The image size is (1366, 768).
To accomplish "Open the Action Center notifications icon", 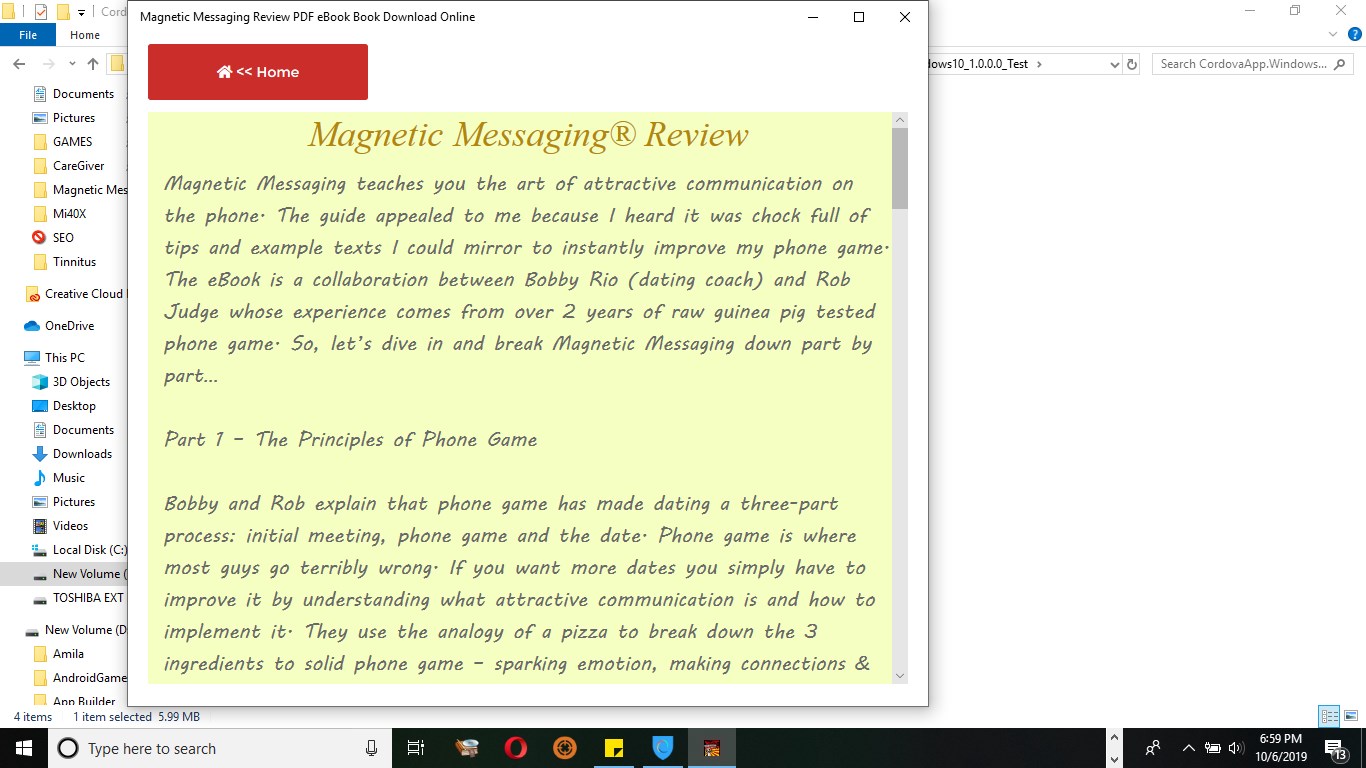I will [x=1334, y=748].
